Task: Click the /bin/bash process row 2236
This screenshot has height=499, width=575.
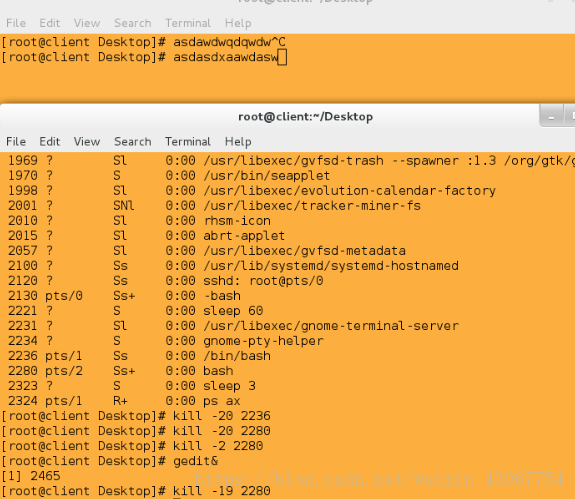Action: [139, 356]
